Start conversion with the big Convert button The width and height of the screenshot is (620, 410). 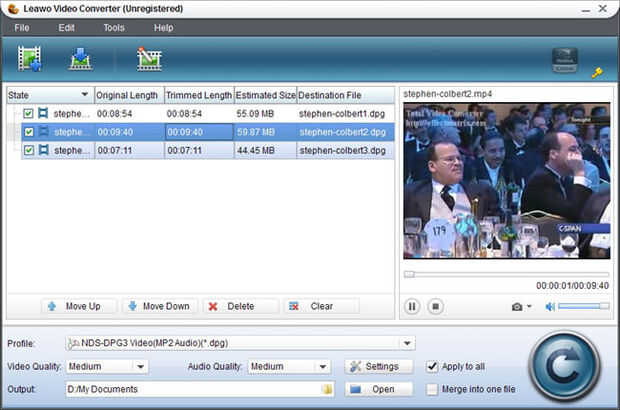click(x=564, y=367)
